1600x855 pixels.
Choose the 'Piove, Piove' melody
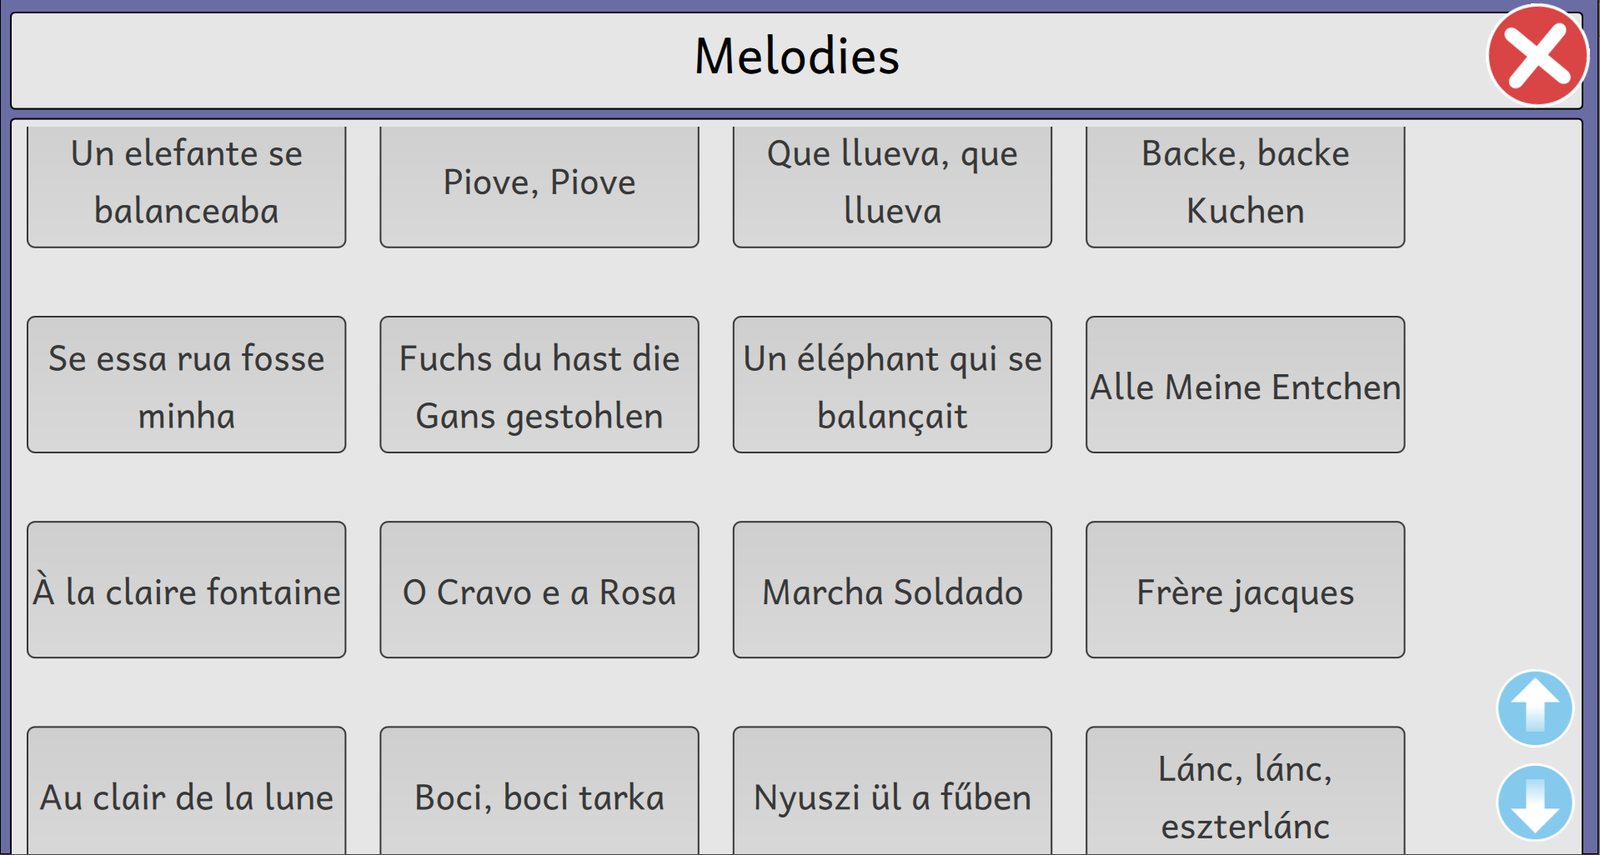pyautogui.click(x=539, y=183)
